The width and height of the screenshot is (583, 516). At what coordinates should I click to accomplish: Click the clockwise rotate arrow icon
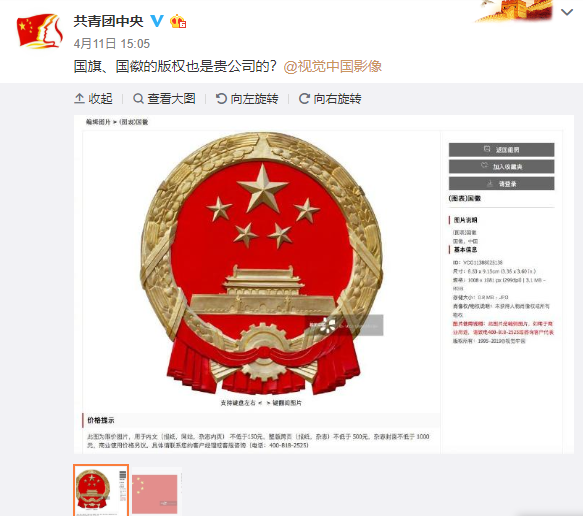(x=304, y=99)
